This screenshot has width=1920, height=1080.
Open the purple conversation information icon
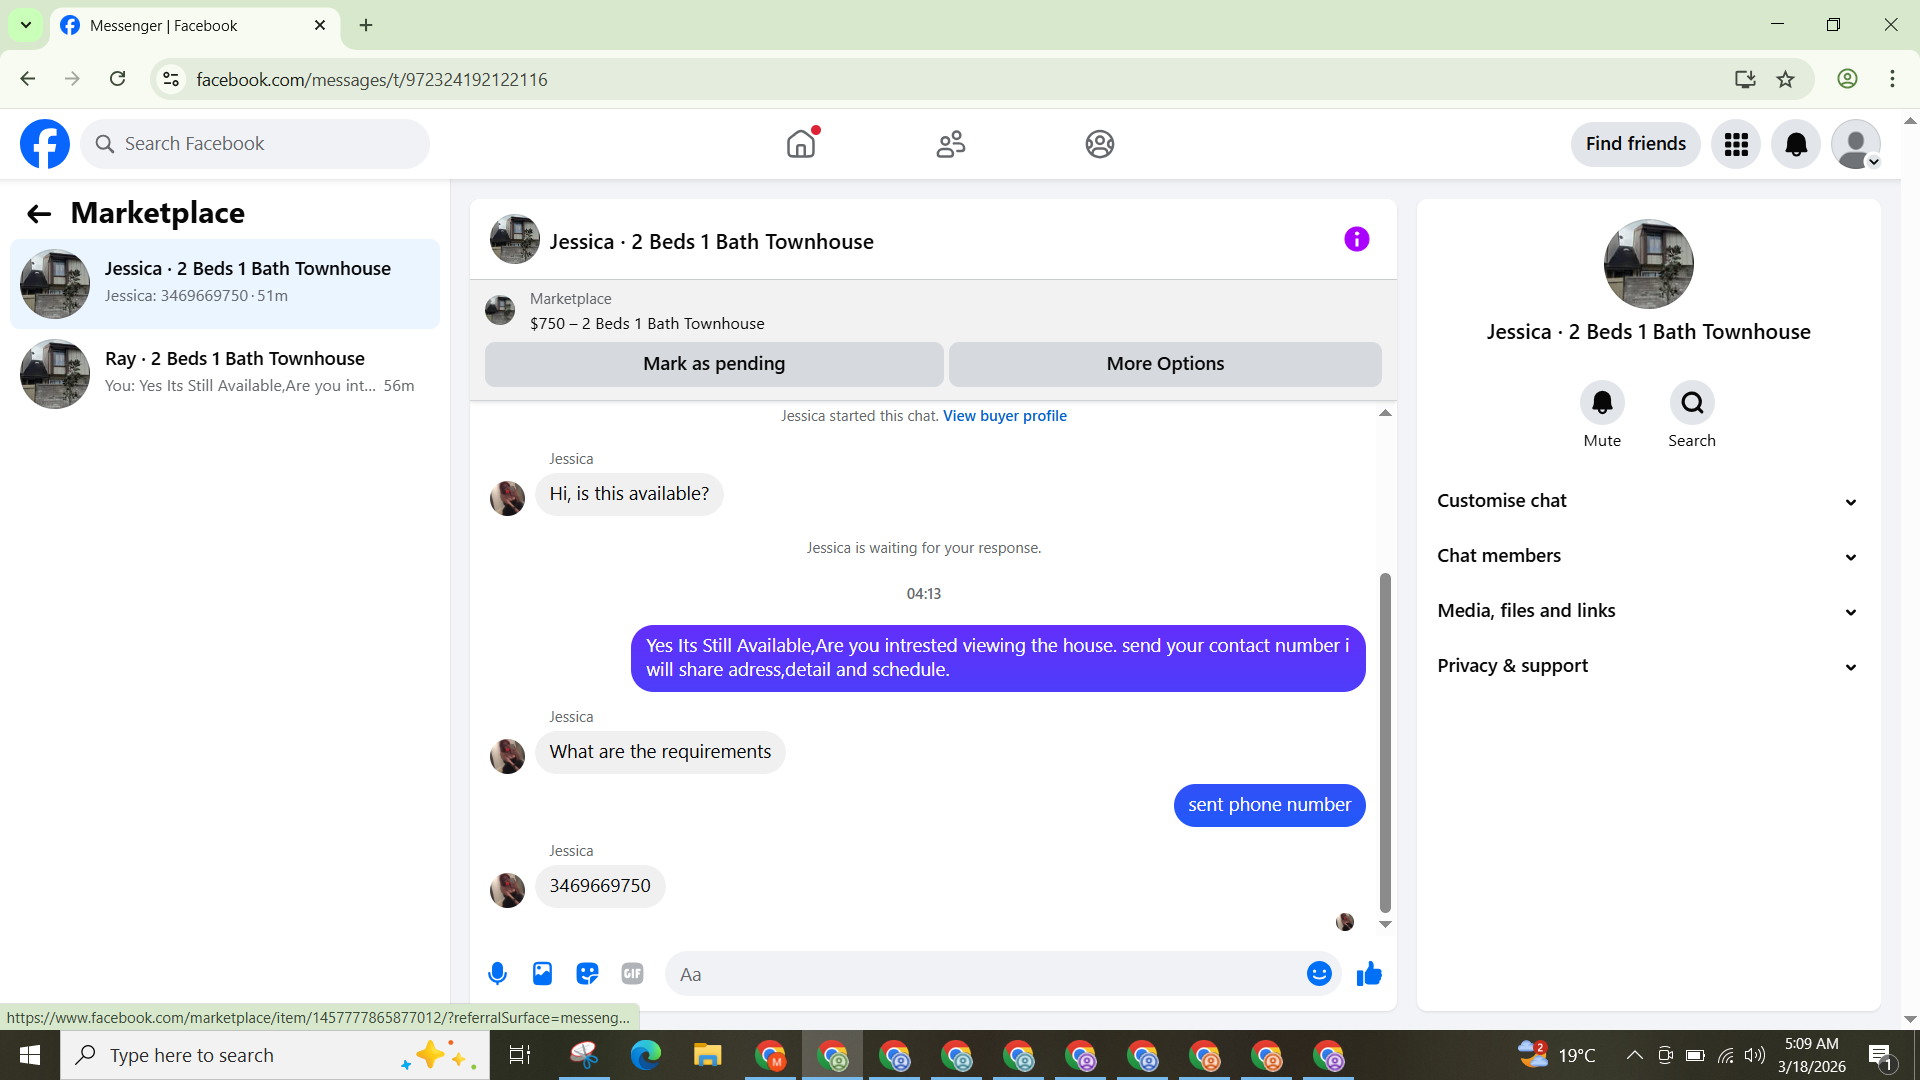(1356, 240)
